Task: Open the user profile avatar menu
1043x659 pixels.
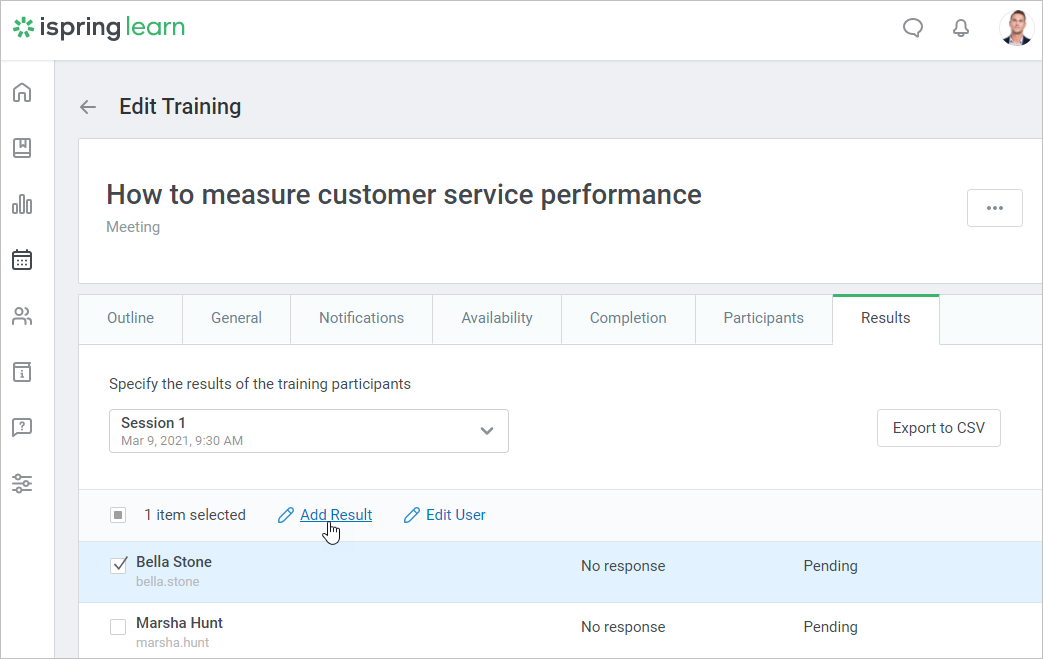Action: (x=1017, y=28)
